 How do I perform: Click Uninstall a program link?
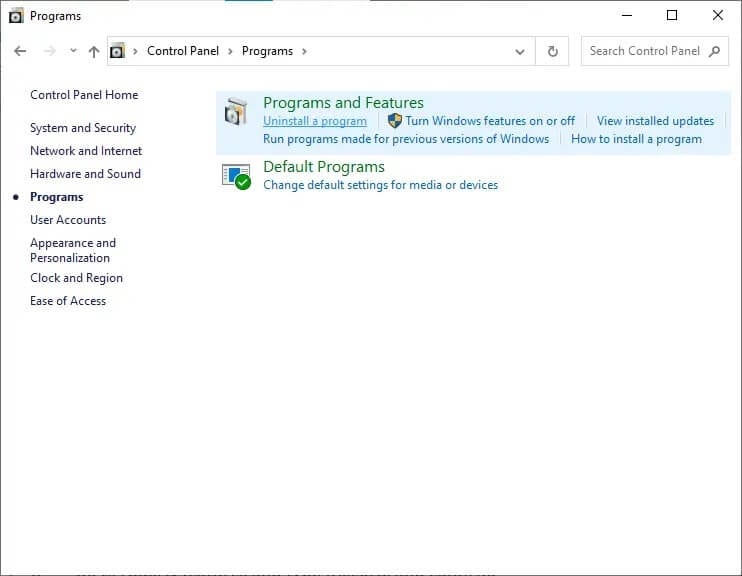pyautogui.click(x=315, y=121)
